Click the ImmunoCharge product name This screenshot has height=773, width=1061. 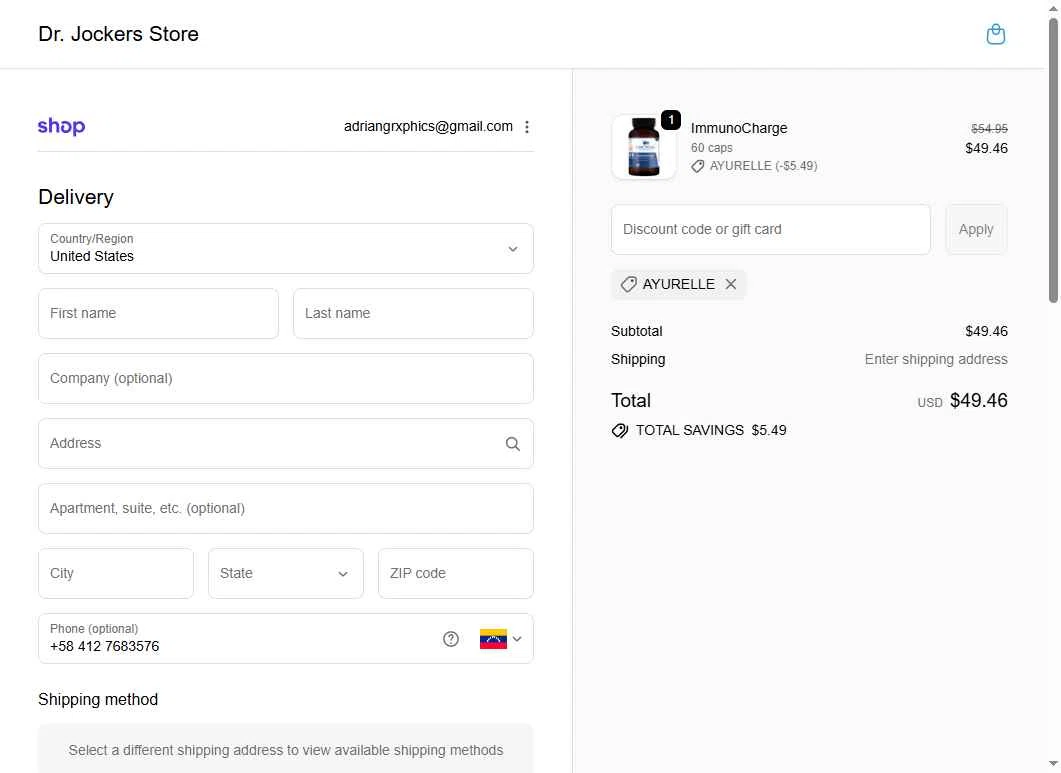click(x=739, y=128)
